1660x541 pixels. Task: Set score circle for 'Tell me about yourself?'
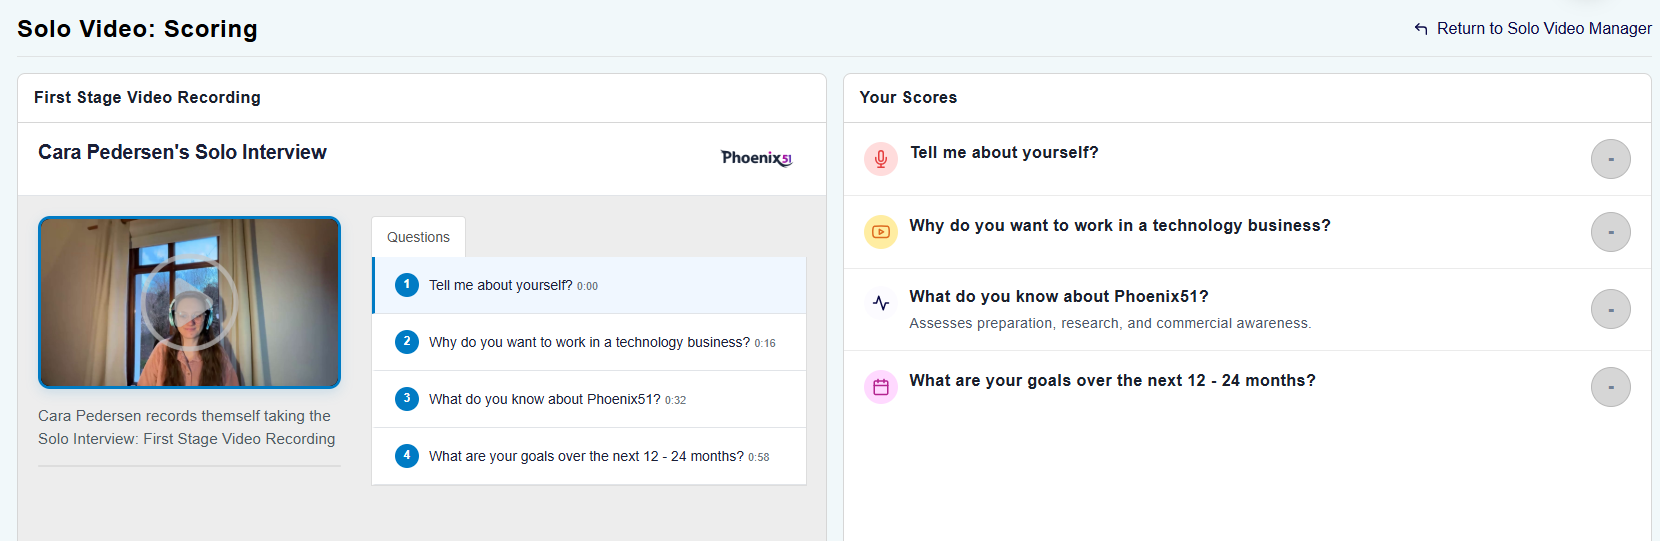(1610, 159)
